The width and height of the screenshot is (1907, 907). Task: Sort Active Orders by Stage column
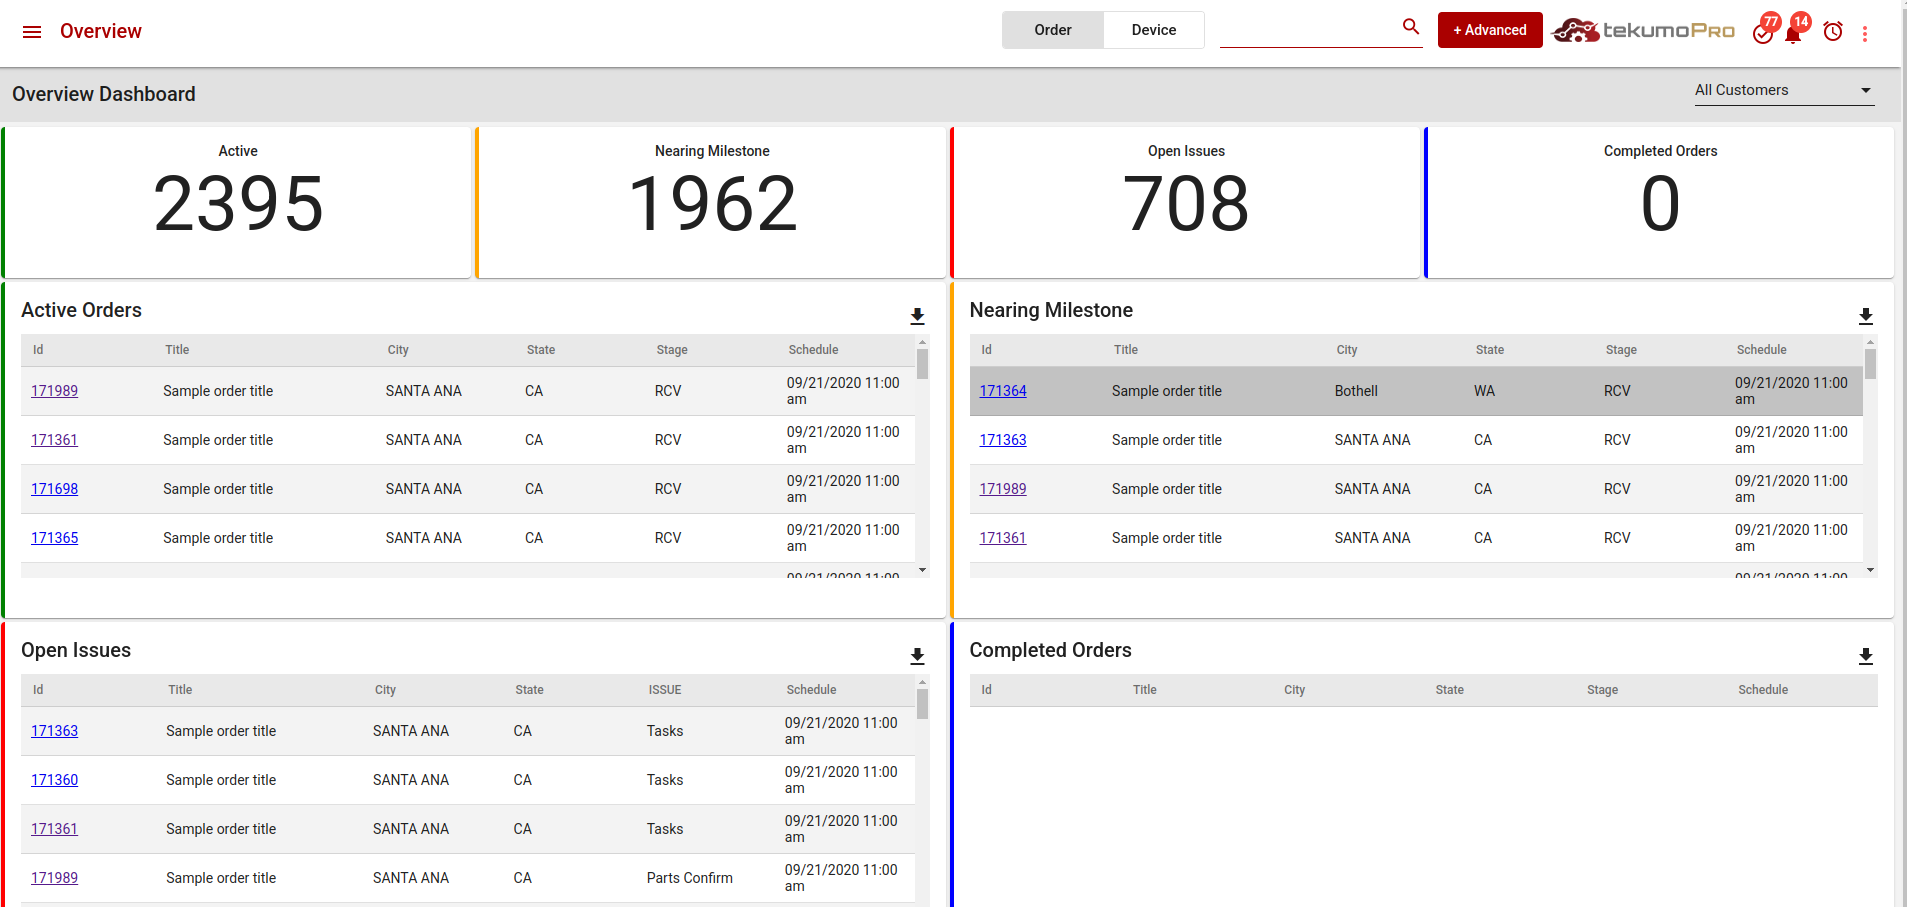click(x=671, y=350)
